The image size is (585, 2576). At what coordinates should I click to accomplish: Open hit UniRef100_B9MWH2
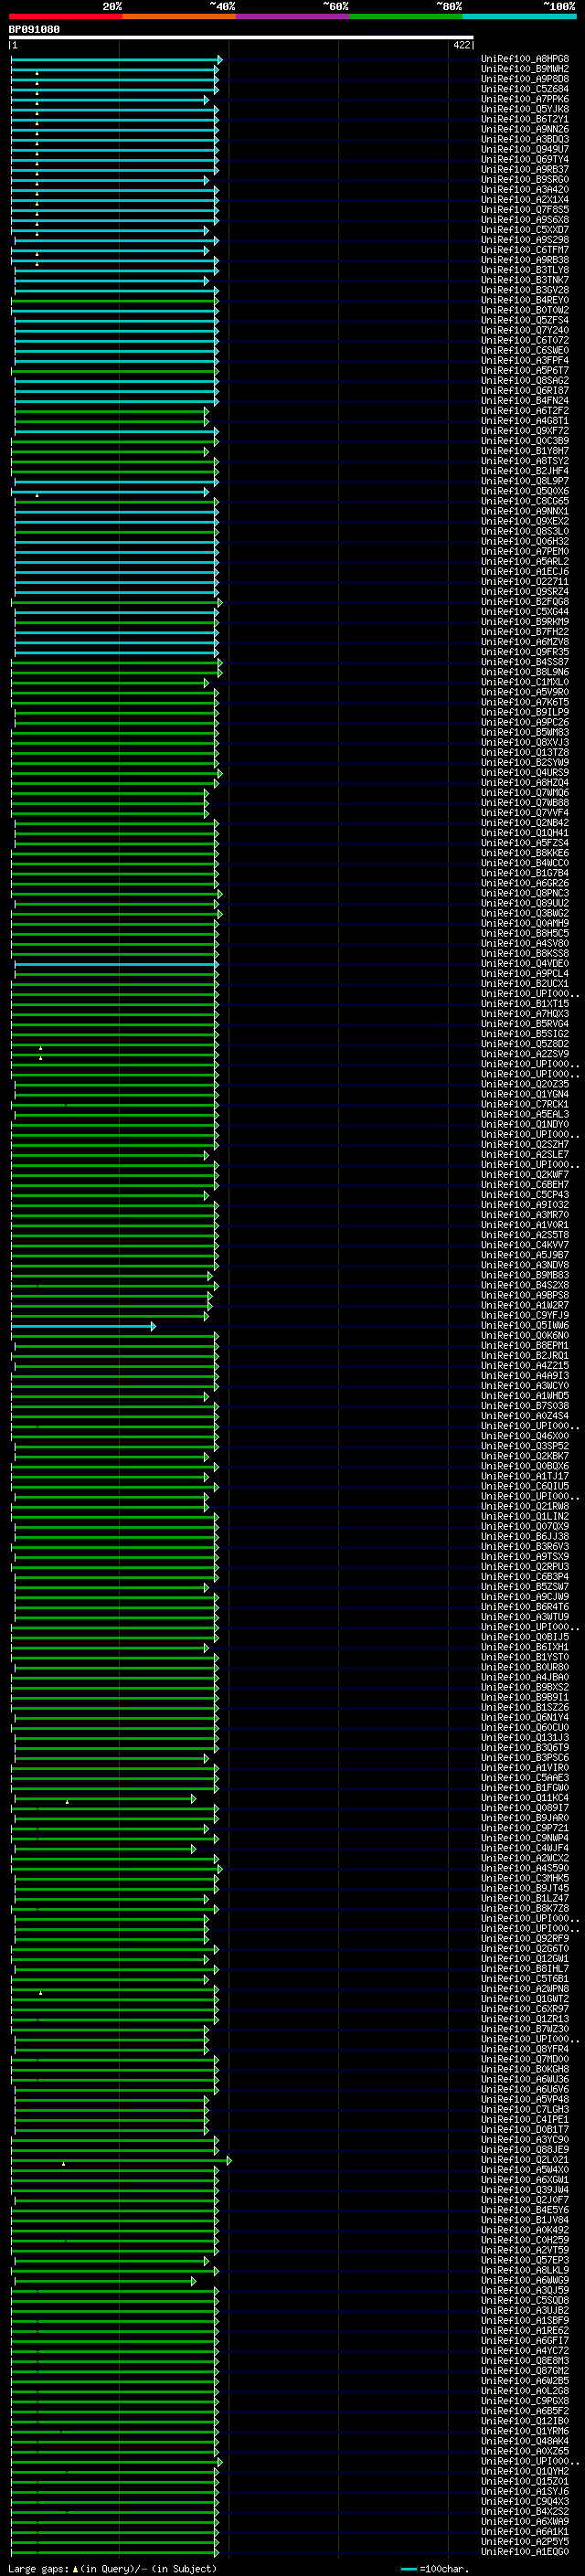[525, 69]
